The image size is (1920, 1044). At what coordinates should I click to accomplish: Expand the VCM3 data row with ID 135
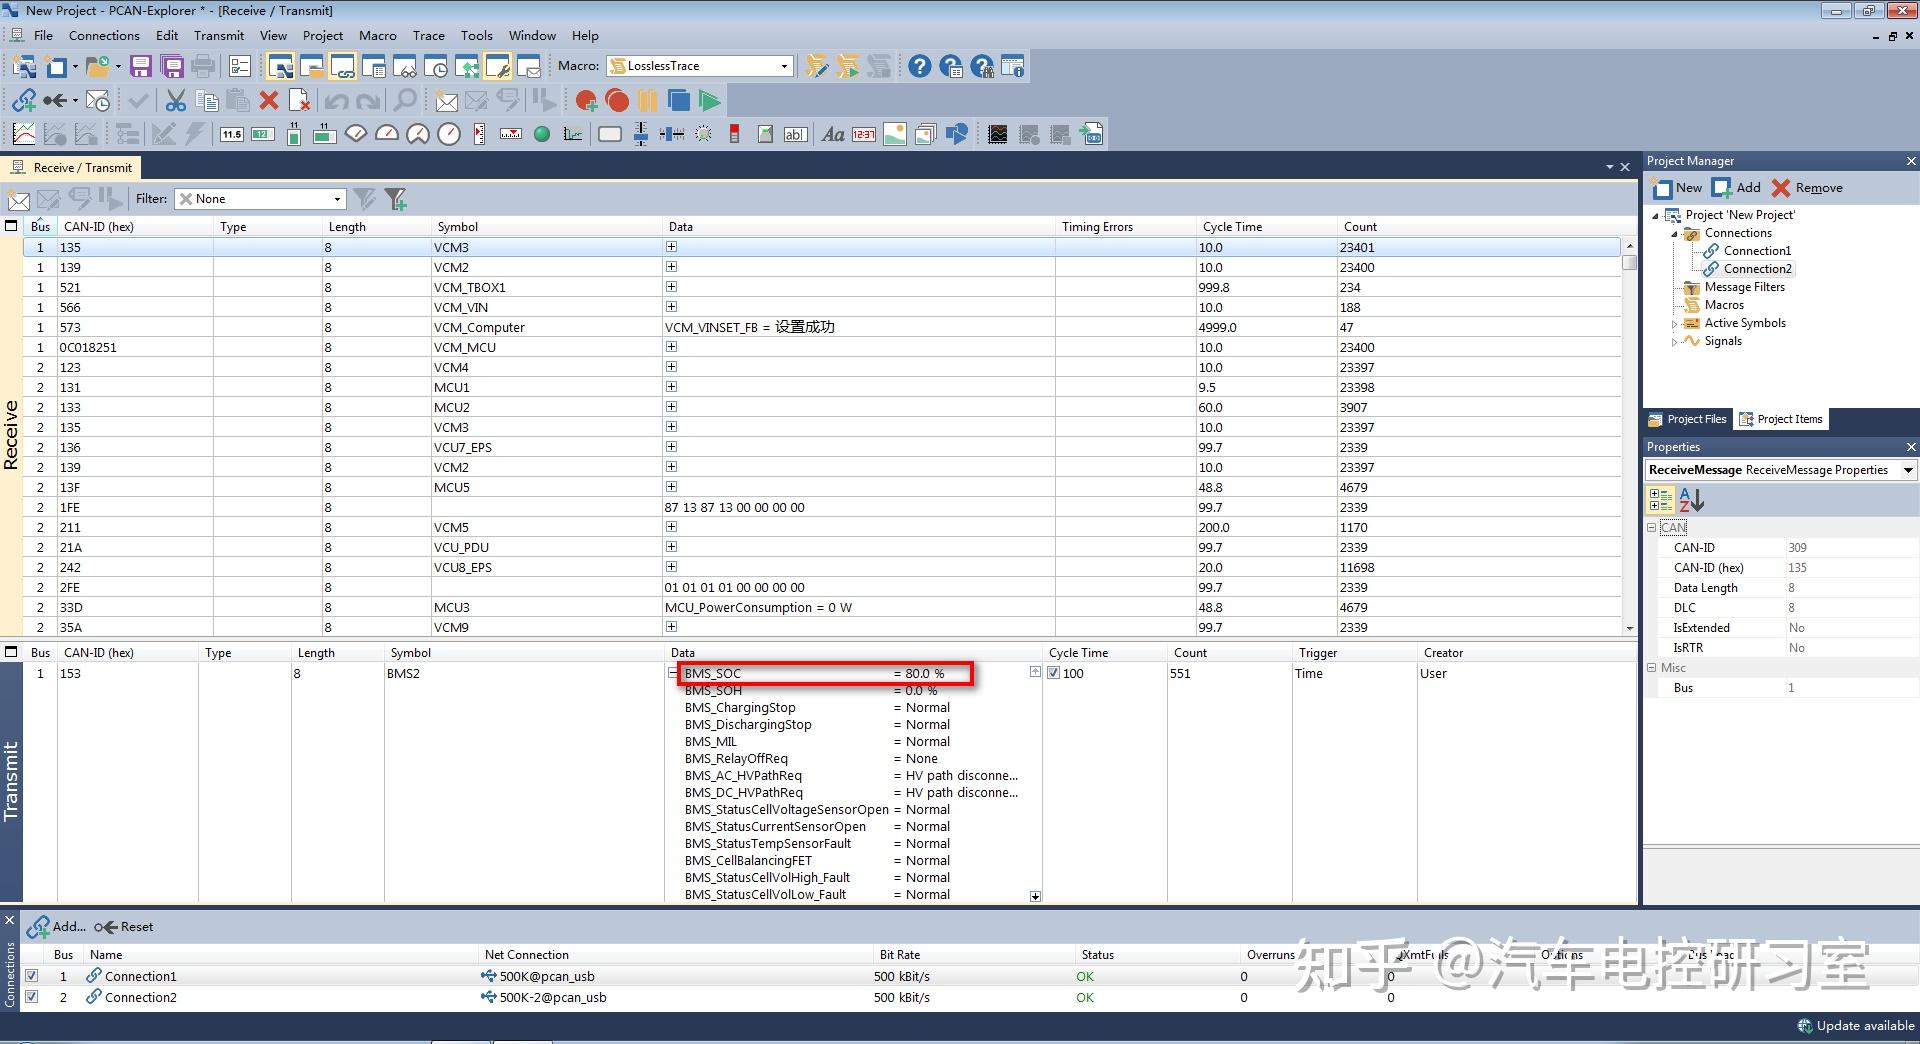(x=671, y=247)
